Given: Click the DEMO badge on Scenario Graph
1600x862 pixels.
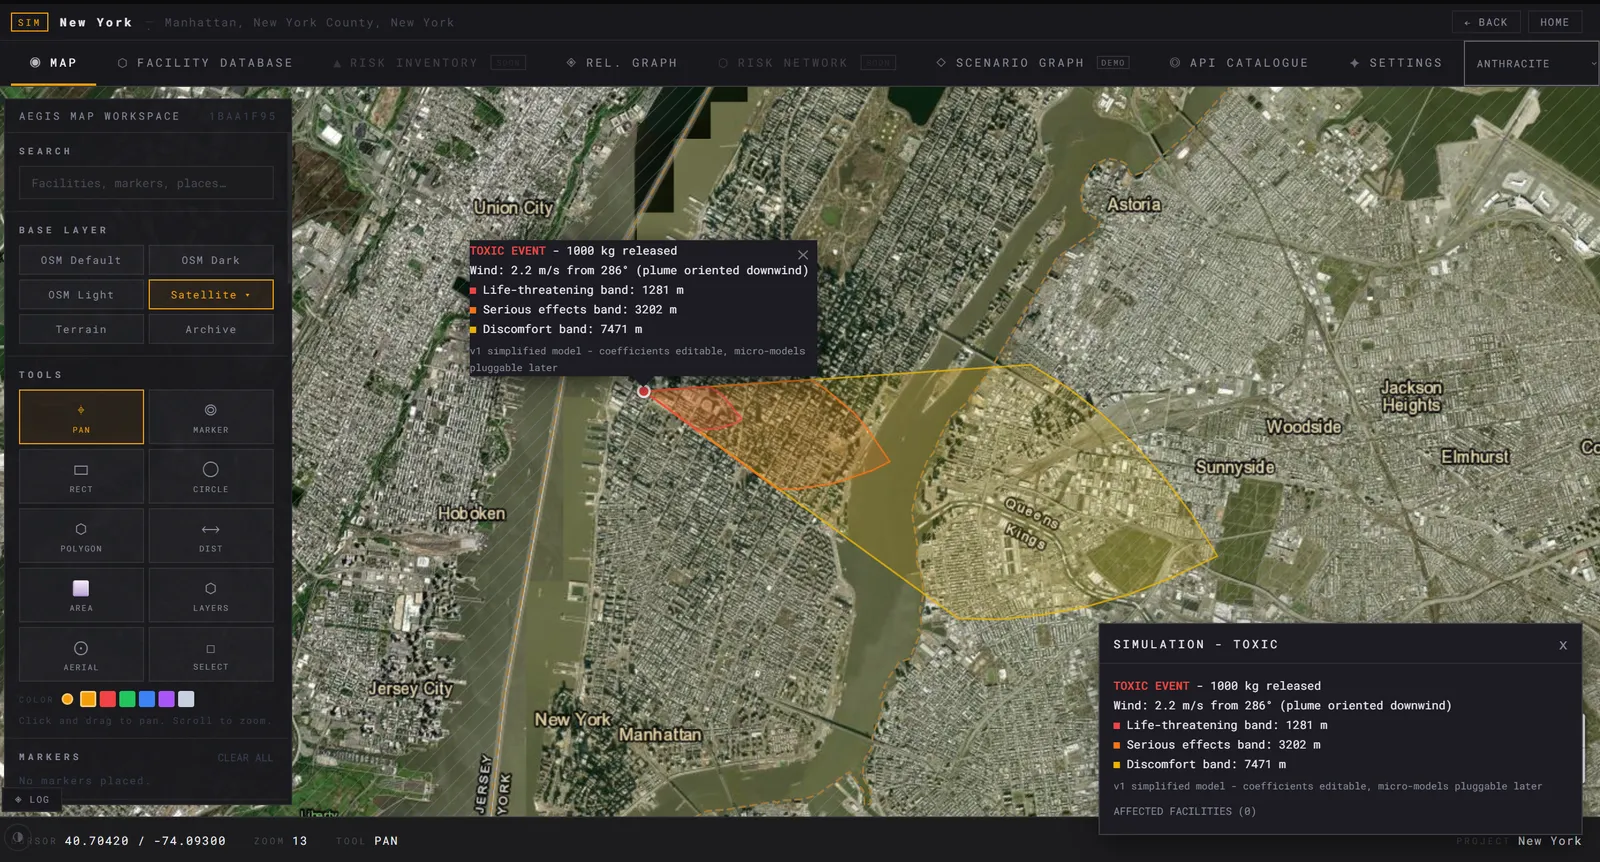Looking at the screenshot, I should pyautogui.click(x=1113, y=63).
